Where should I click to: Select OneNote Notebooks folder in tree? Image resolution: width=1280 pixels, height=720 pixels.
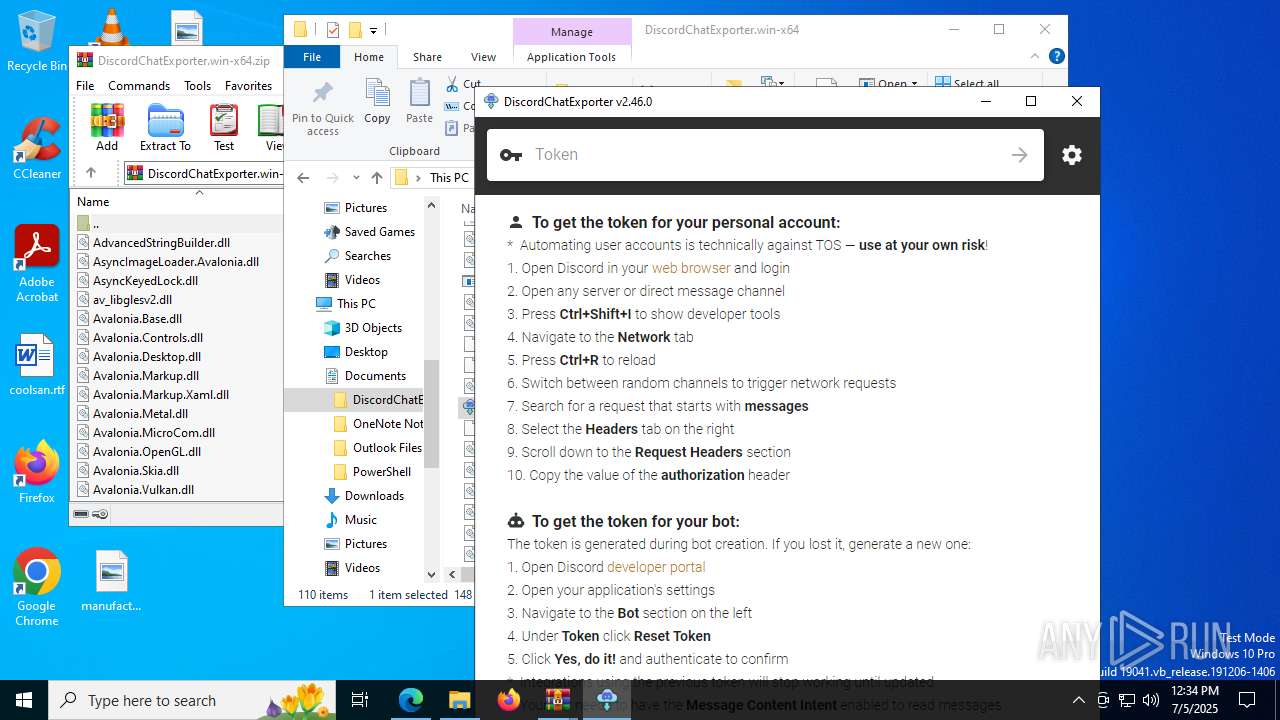pyautogui.click(x=378, y=424)
